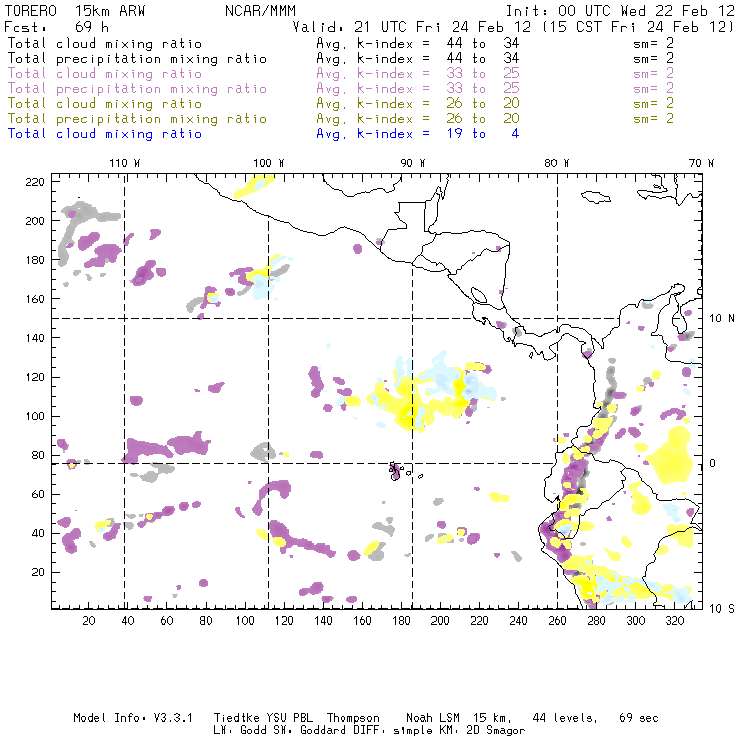The image size is (740, 740).
Task: Click the "180" tick on the horizontal axis
Action: [x=401, y=621]
